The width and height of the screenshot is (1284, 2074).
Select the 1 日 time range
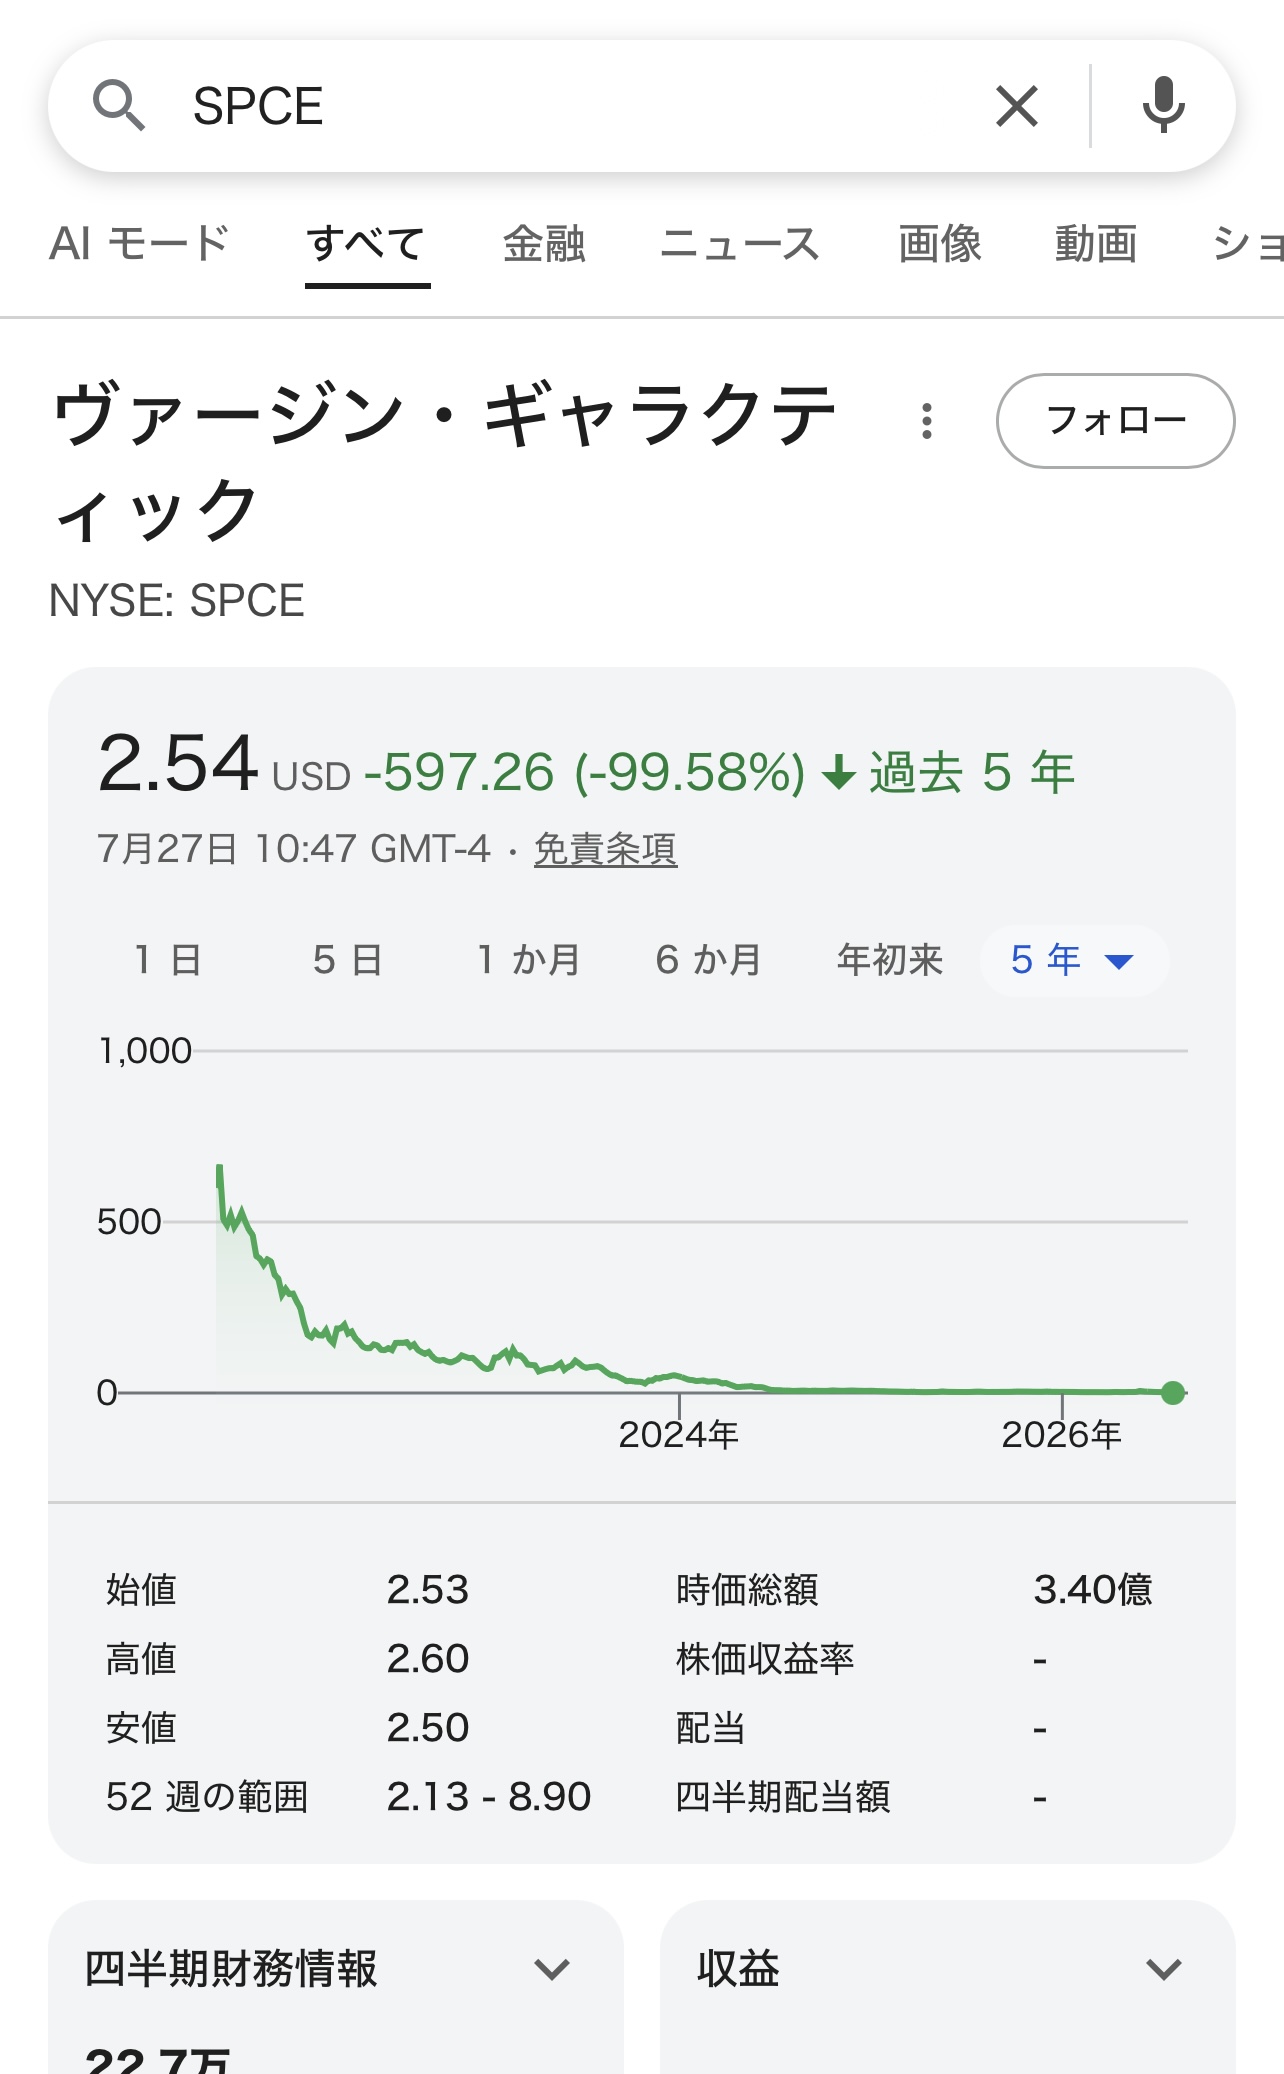pyautogui.click(x=168, y=960)
